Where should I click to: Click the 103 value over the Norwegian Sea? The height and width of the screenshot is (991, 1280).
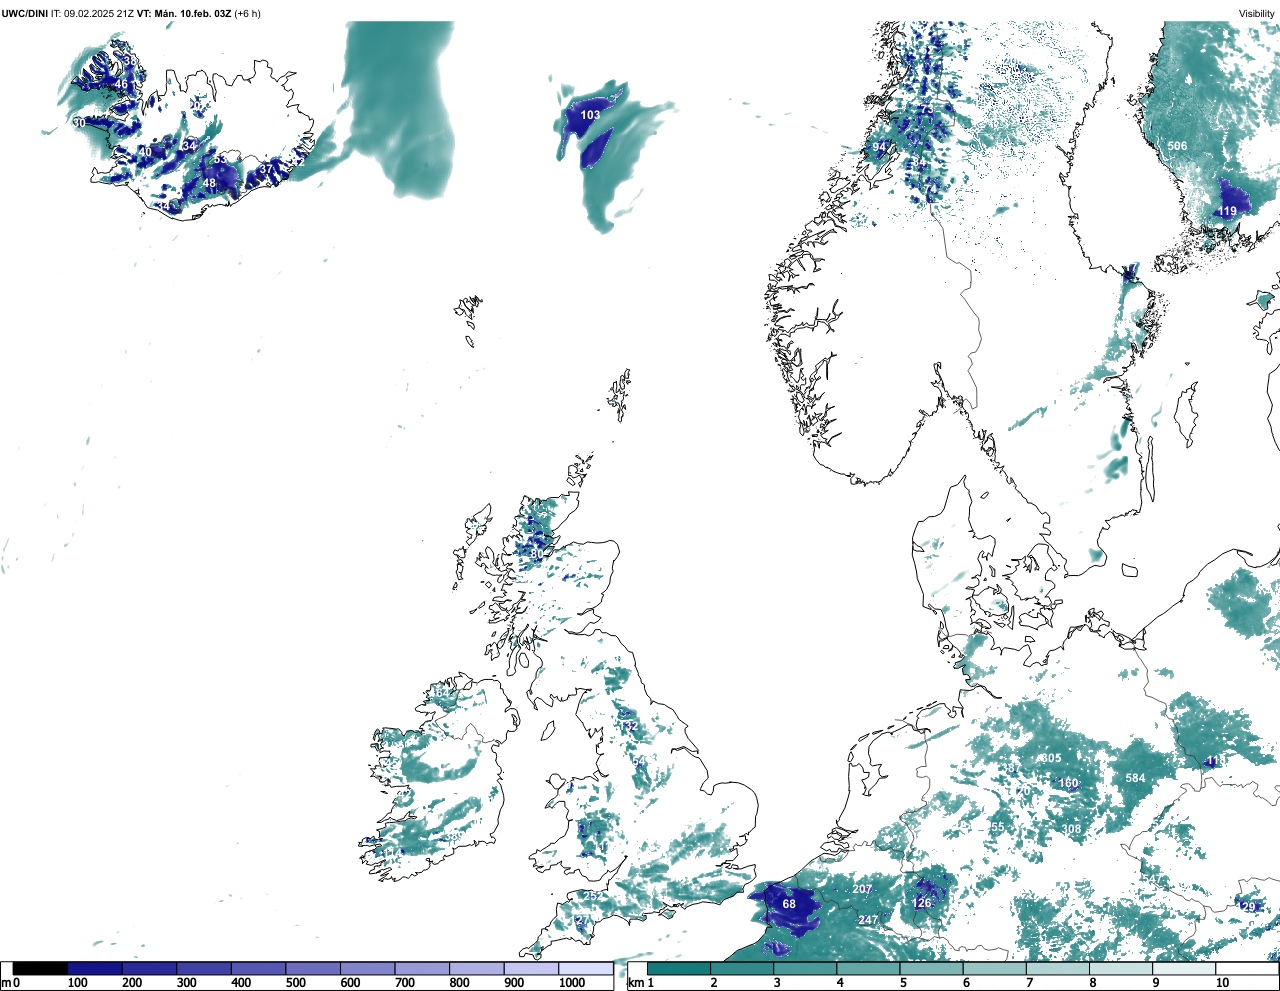(591, 115)
